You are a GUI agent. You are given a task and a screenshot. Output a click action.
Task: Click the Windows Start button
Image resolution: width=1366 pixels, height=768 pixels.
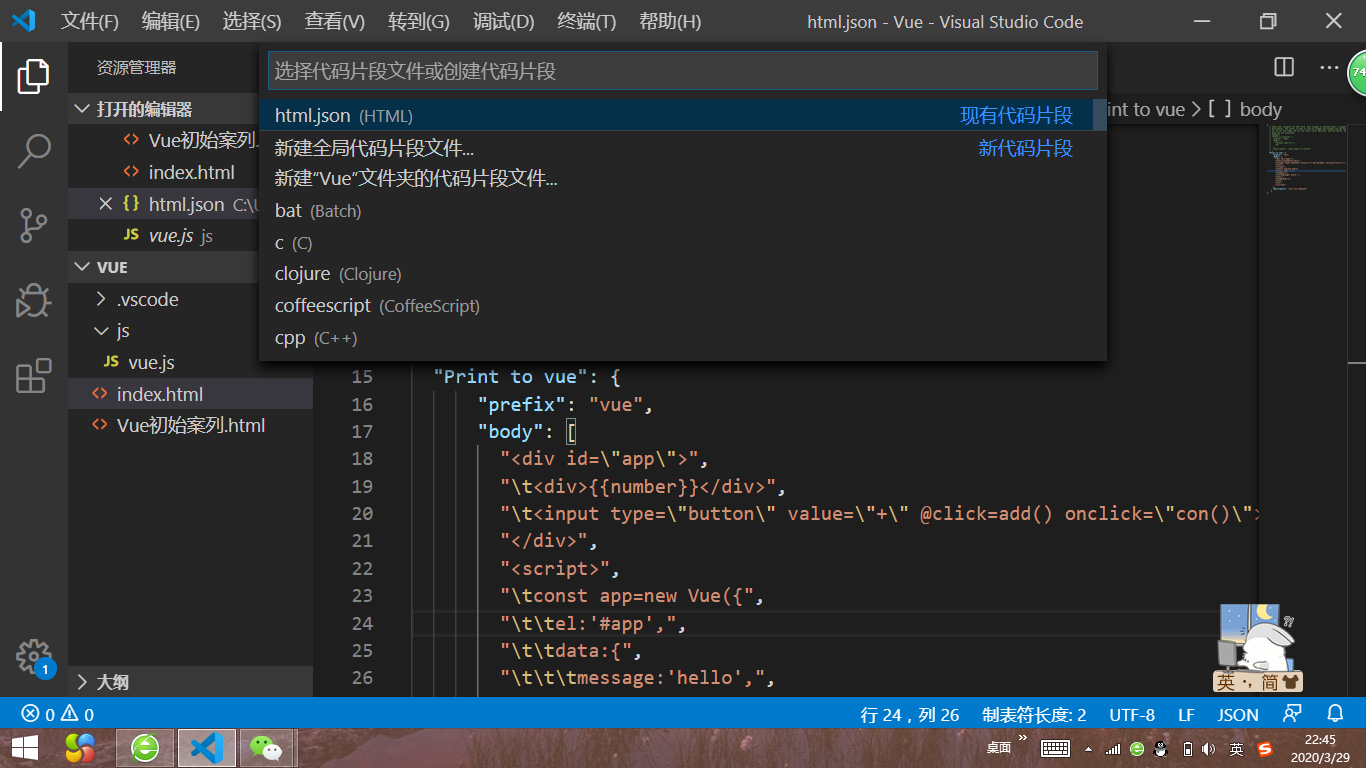[x=23, y=747]
